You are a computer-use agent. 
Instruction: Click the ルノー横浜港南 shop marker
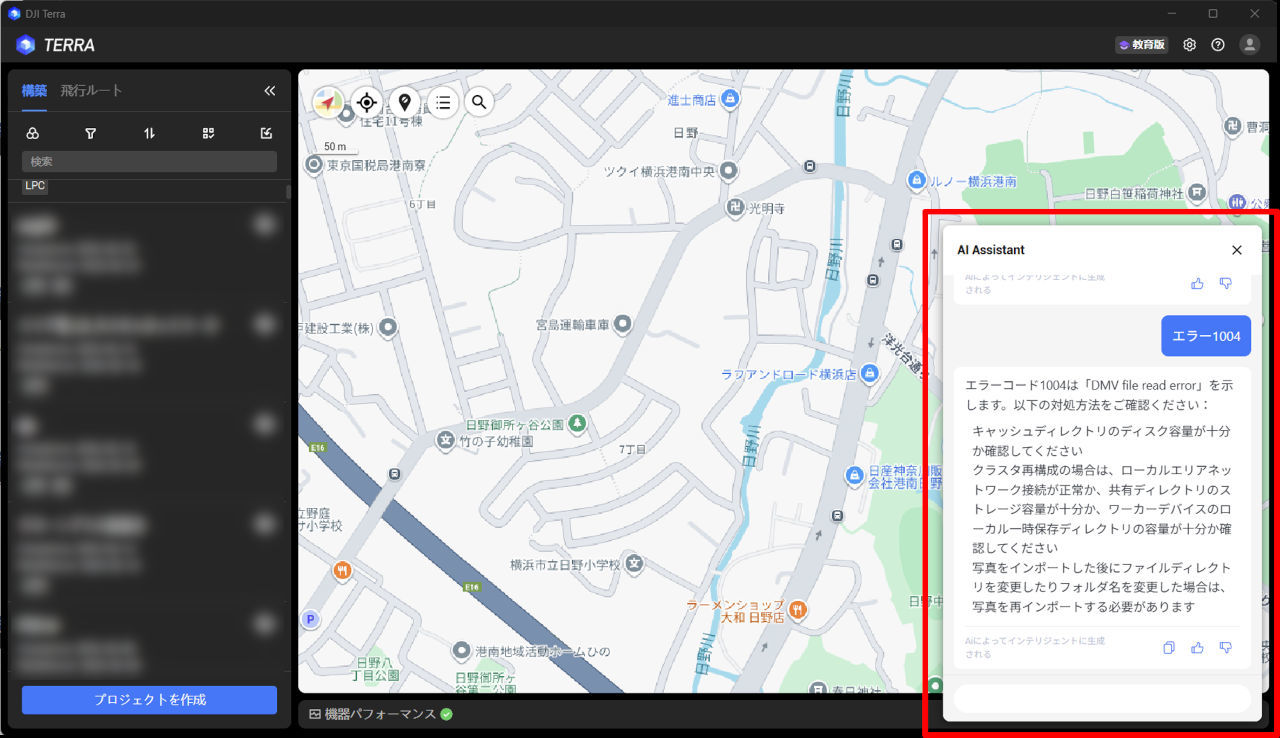(915, 180)
